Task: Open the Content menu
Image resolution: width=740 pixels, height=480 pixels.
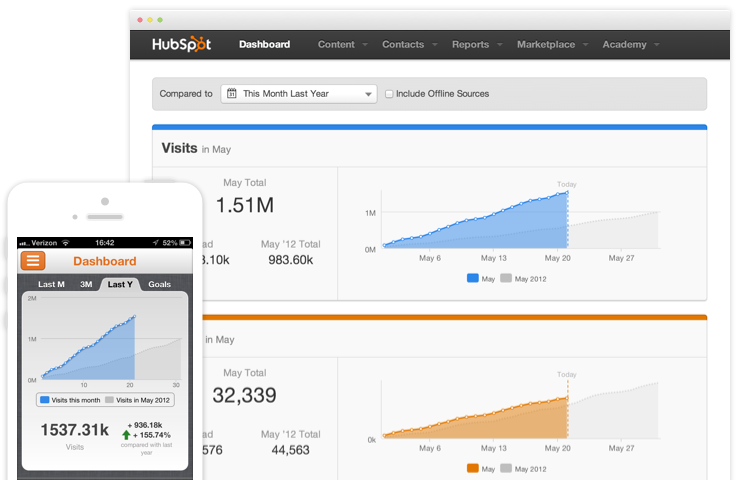Action: tap(336, 44)
